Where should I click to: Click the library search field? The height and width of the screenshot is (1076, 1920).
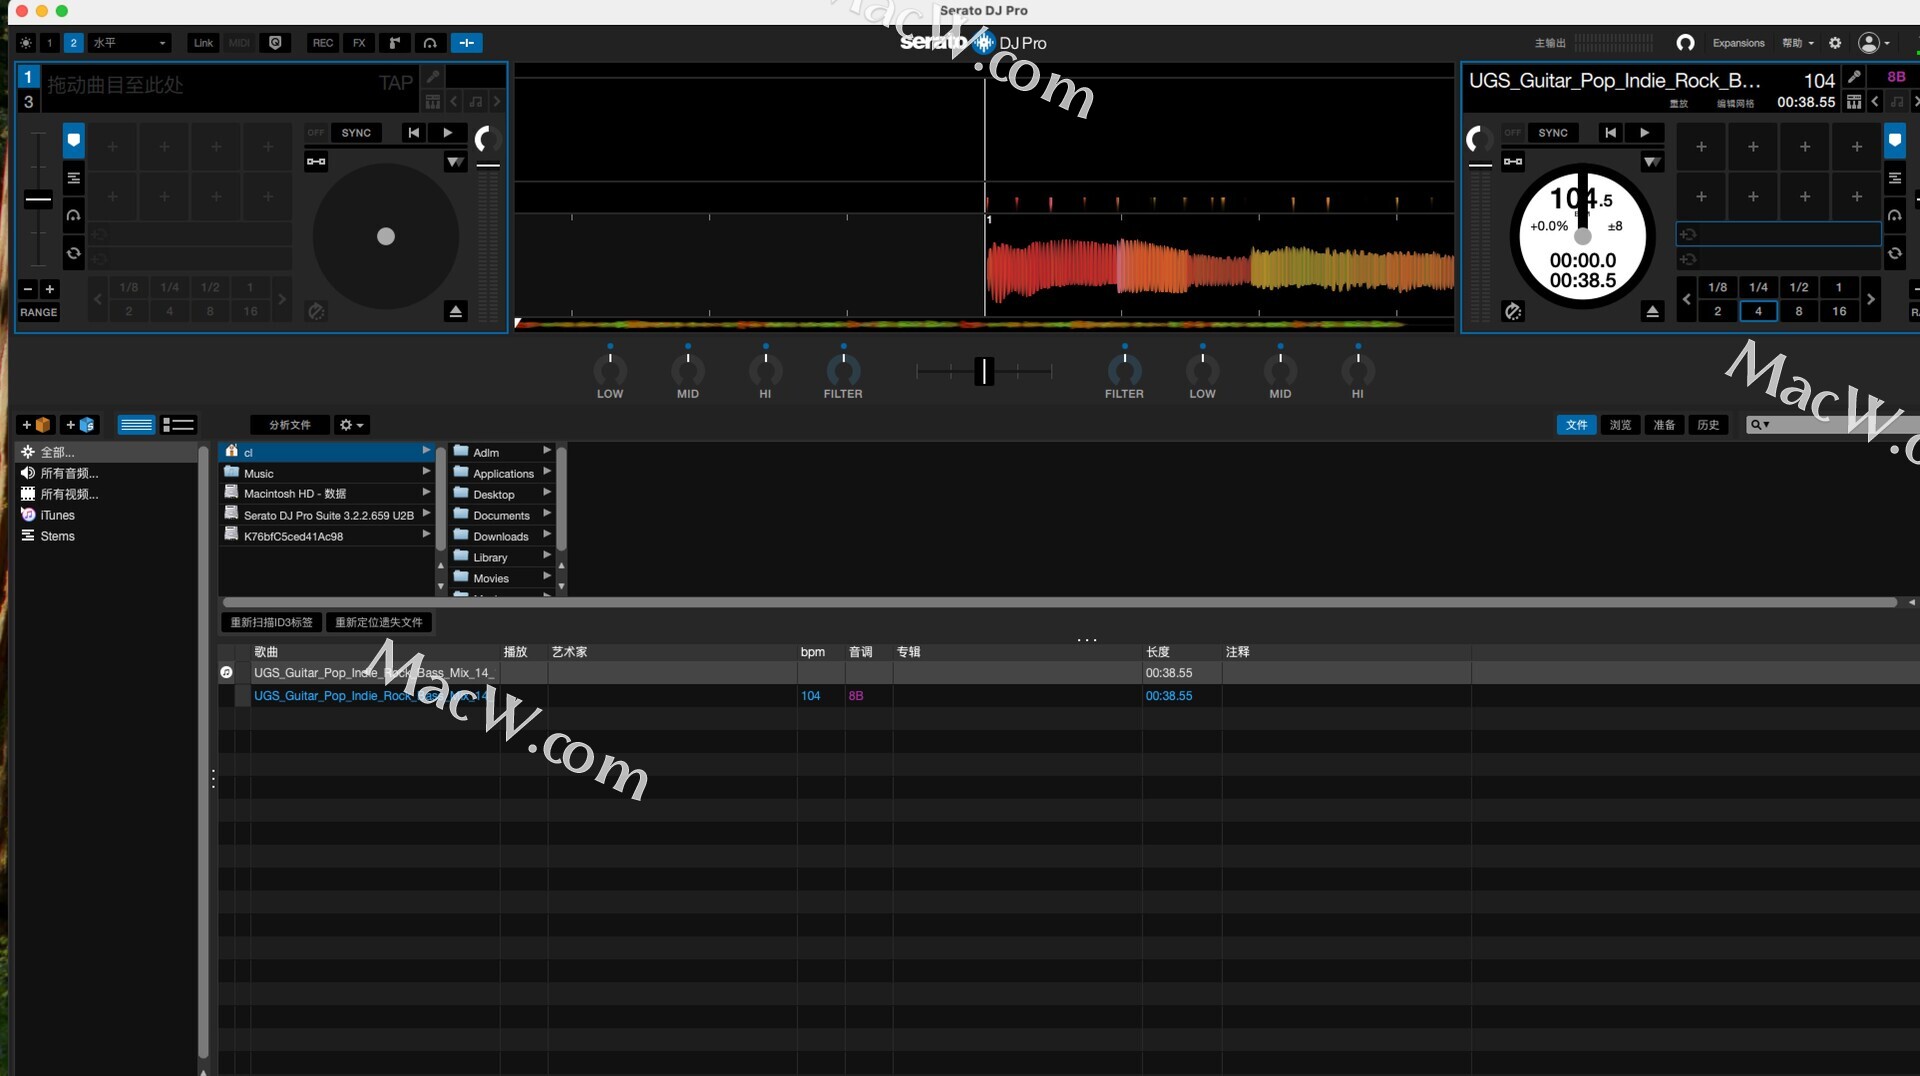(x=1832, y=425)
